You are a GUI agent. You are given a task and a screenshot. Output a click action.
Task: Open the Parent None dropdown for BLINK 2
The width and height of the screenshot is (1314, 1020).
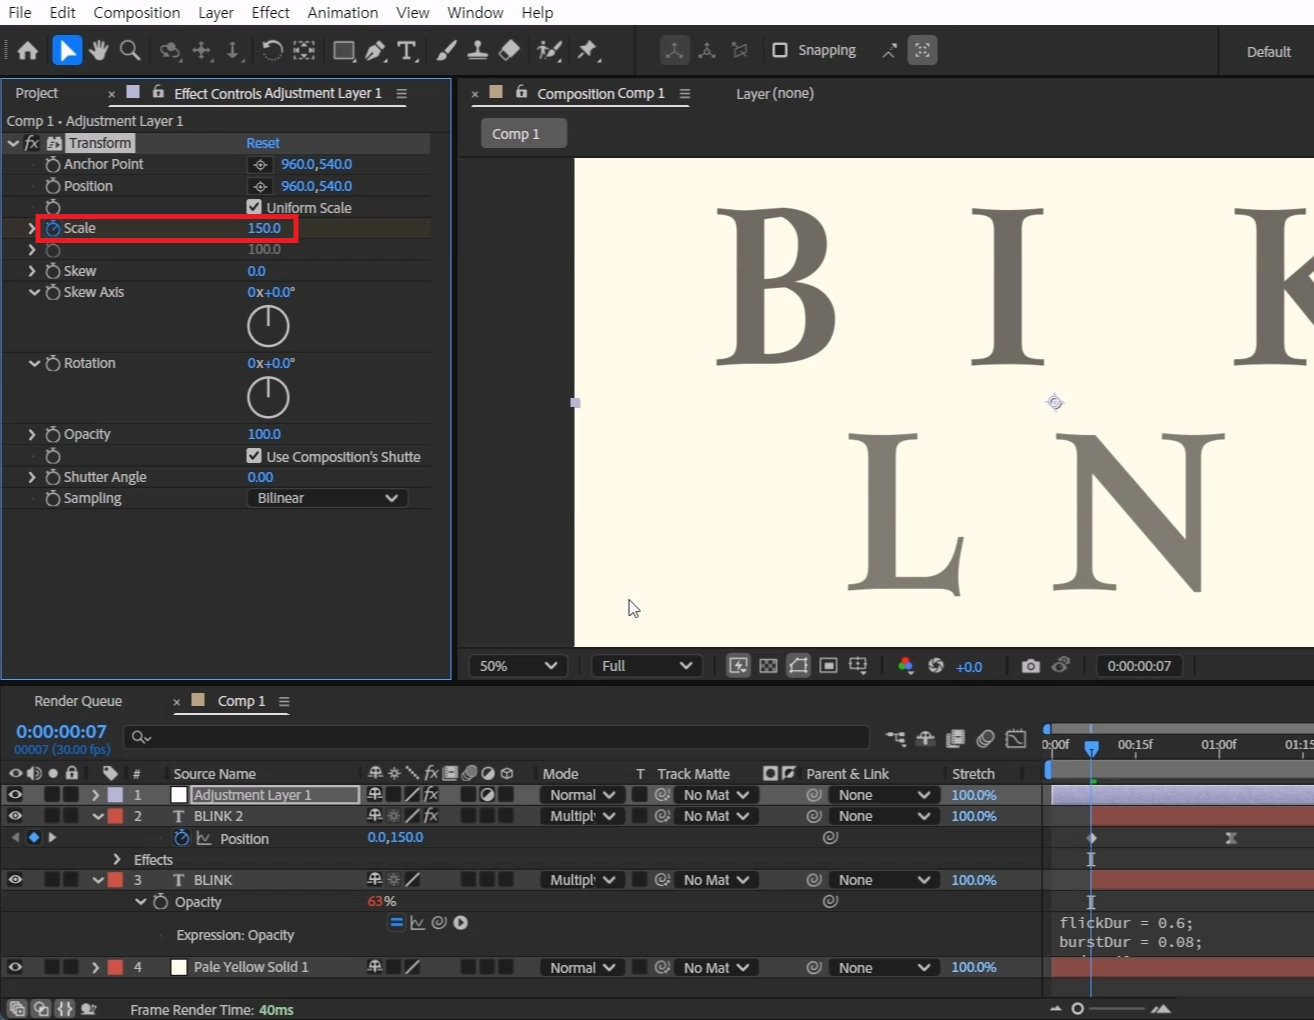[883, 816]
